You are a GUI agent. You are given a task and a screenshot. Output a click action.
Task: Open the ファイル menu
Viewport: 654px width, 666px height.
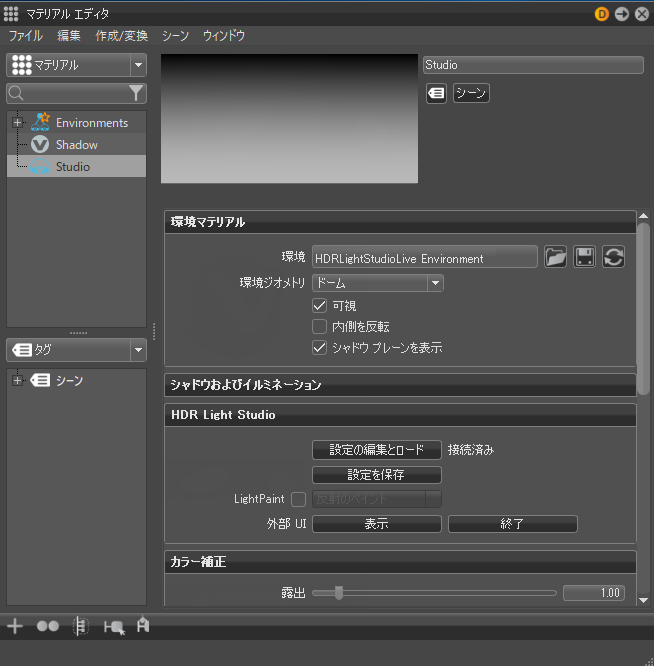(25, 36)
